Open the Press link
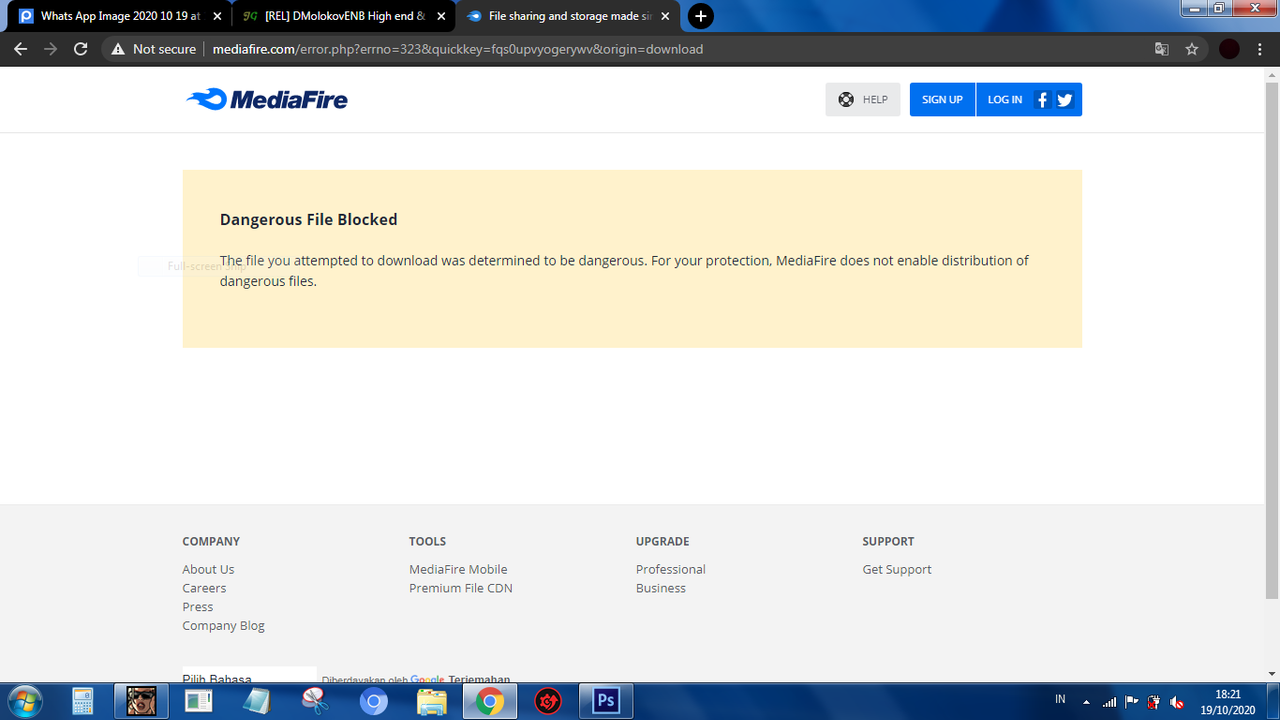The height and width of the screenshot is (720, 1280). click(x=198, y=606)
